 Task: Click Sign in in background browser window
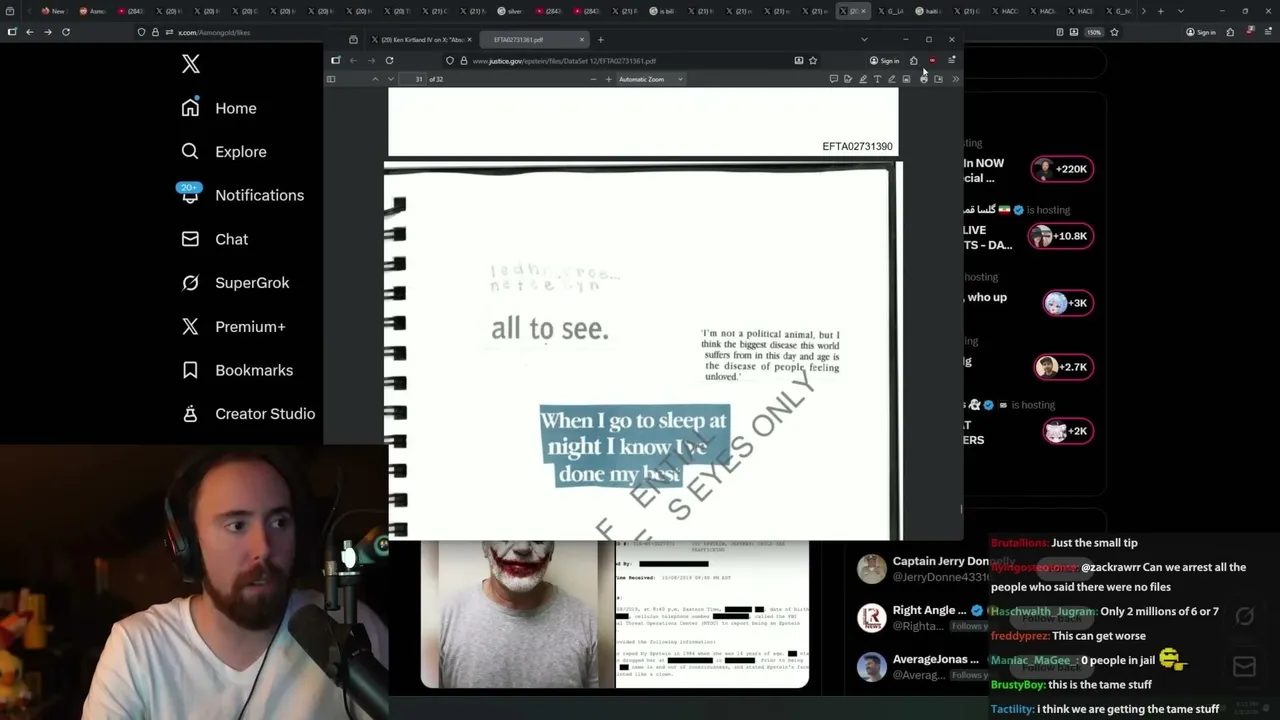pos(1201,32)
